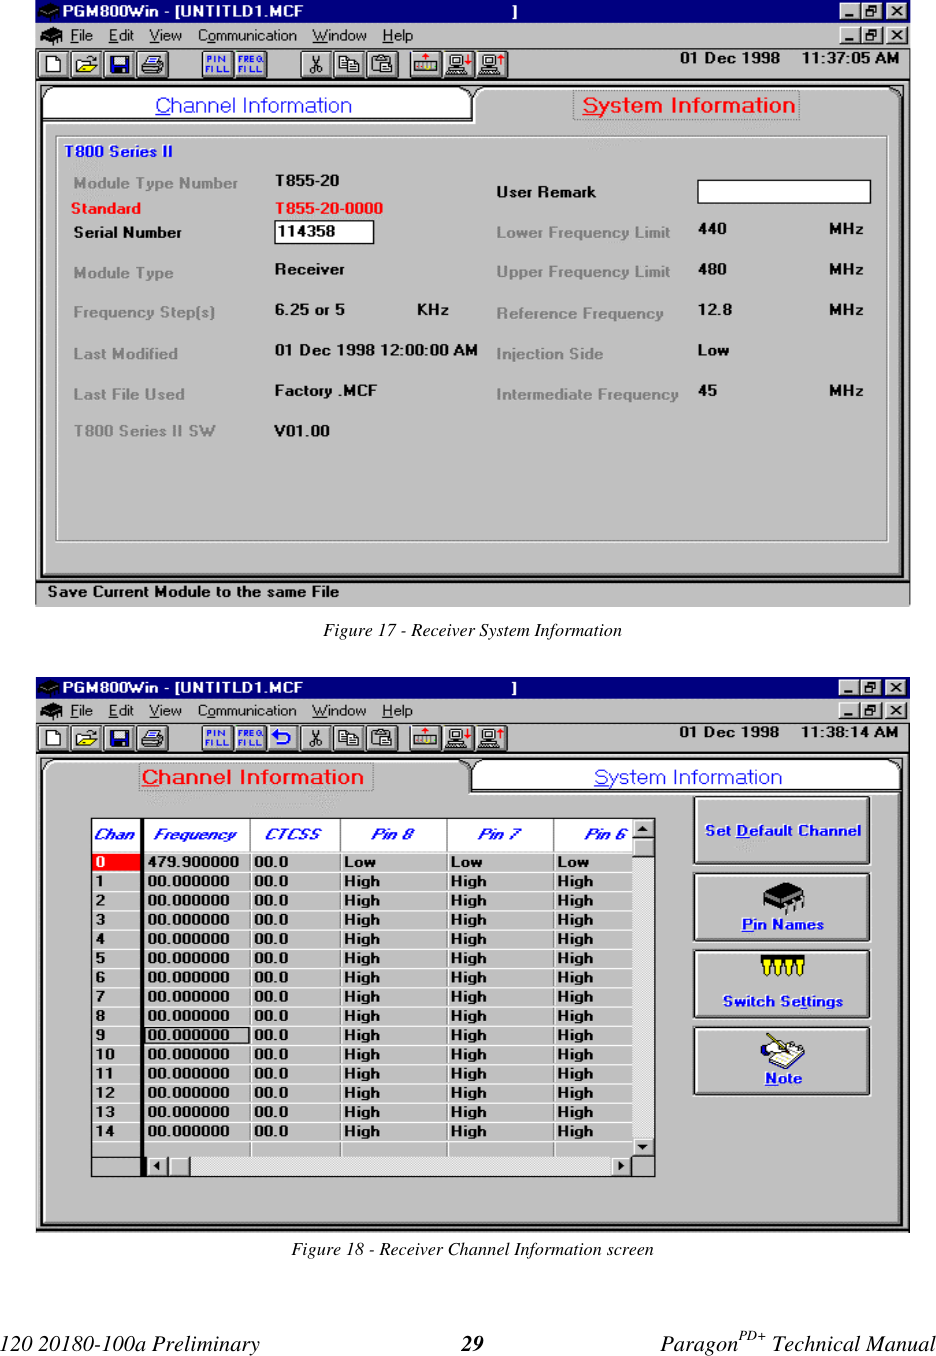Viewport: 936px width, 1356px height.
Task: Open the View menu in the lower window
Action: click(166, 711)
